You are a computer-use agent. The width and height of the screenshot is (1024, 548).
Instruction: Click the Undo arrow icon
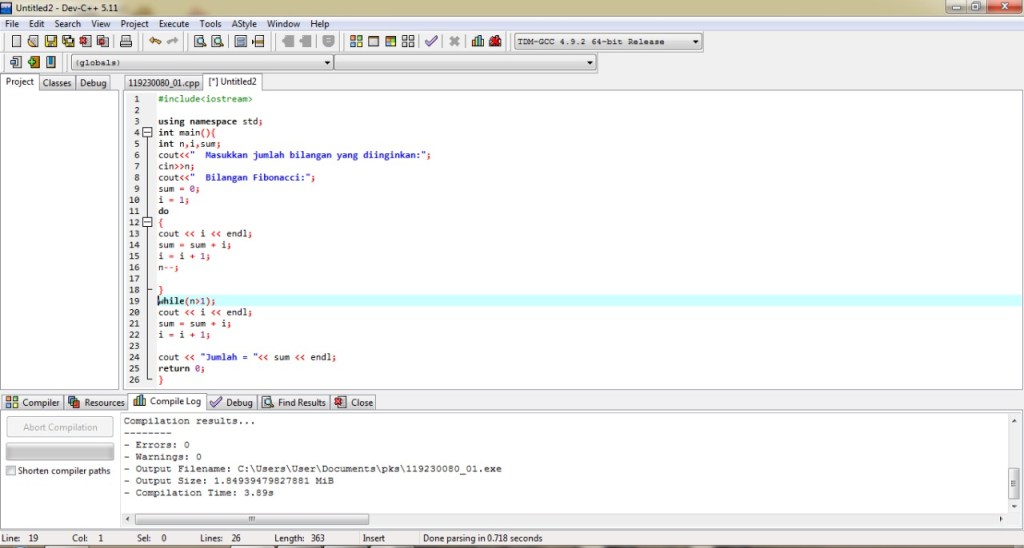(x=155, y=42)
